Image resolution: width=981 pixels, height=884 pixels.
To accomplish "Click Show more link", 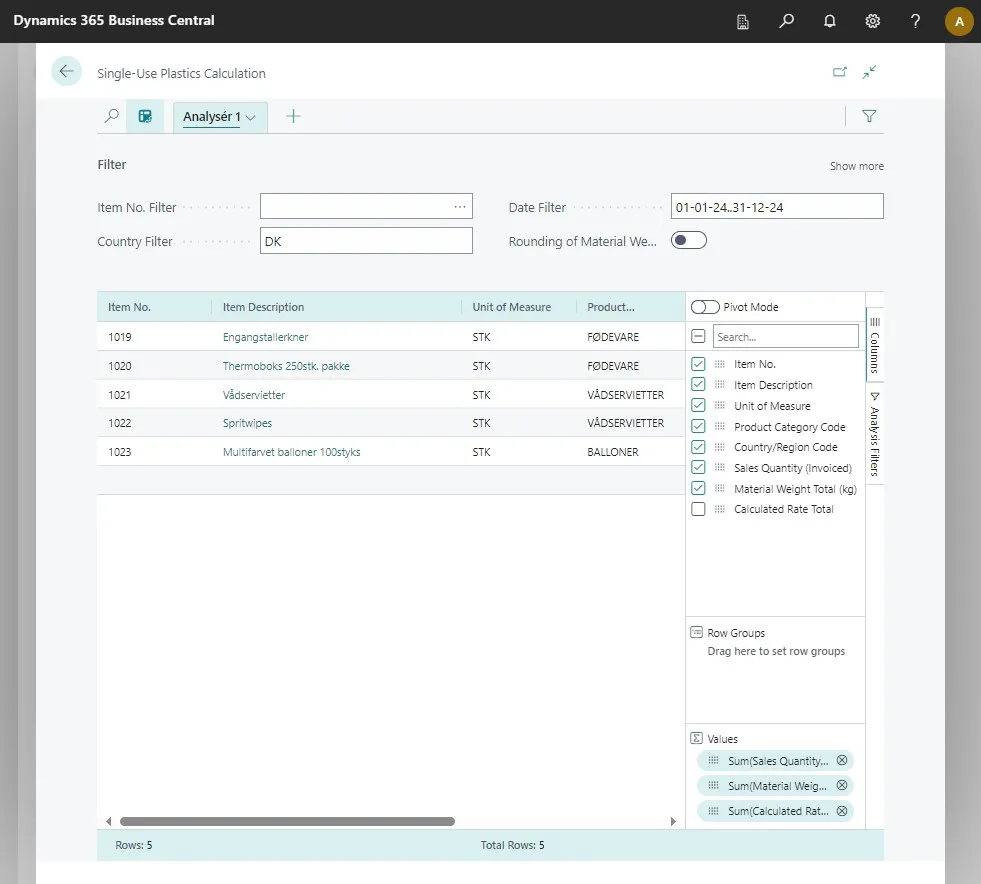I will [856, 166].
